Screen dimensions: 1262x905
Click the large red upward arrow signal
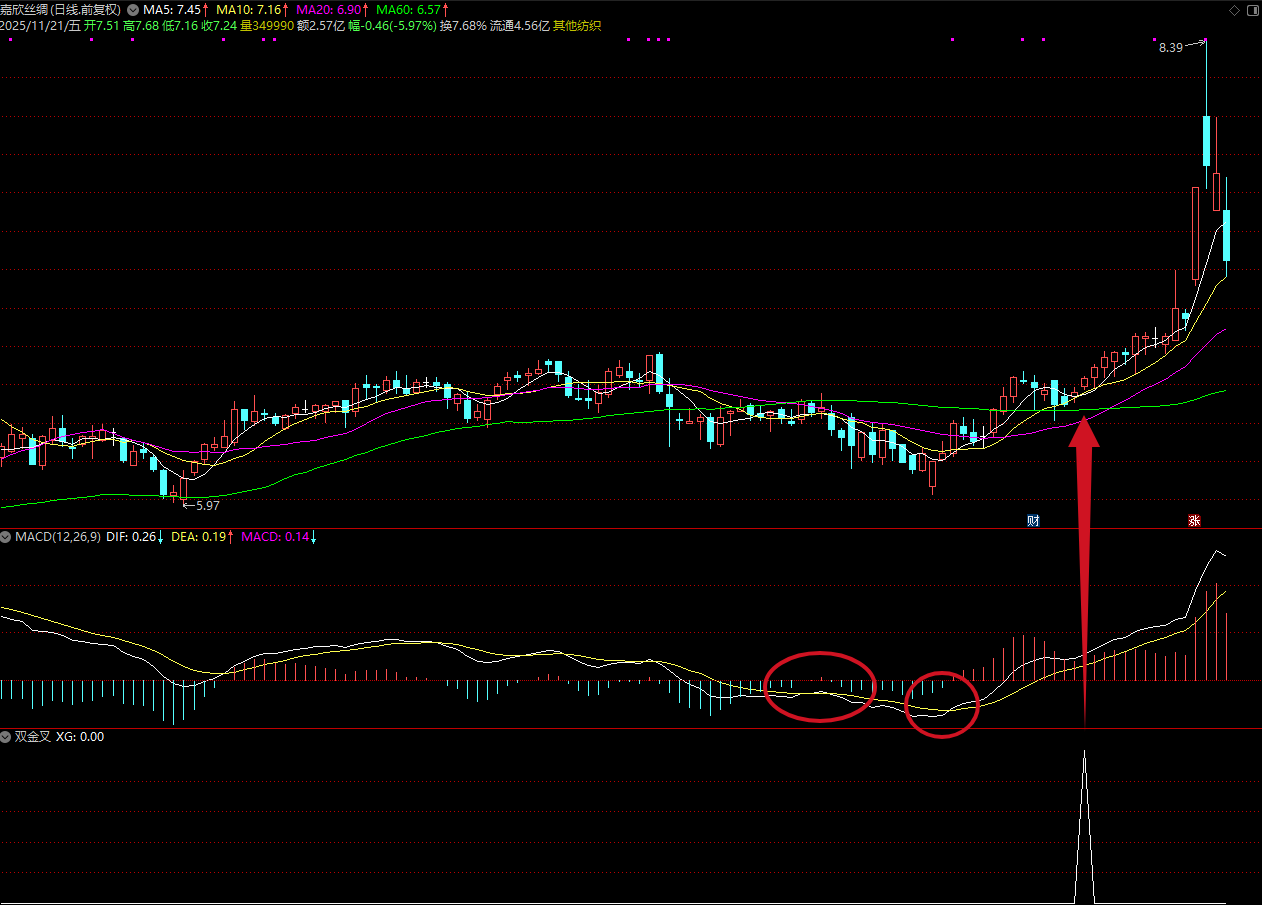tap(1085, 560)
